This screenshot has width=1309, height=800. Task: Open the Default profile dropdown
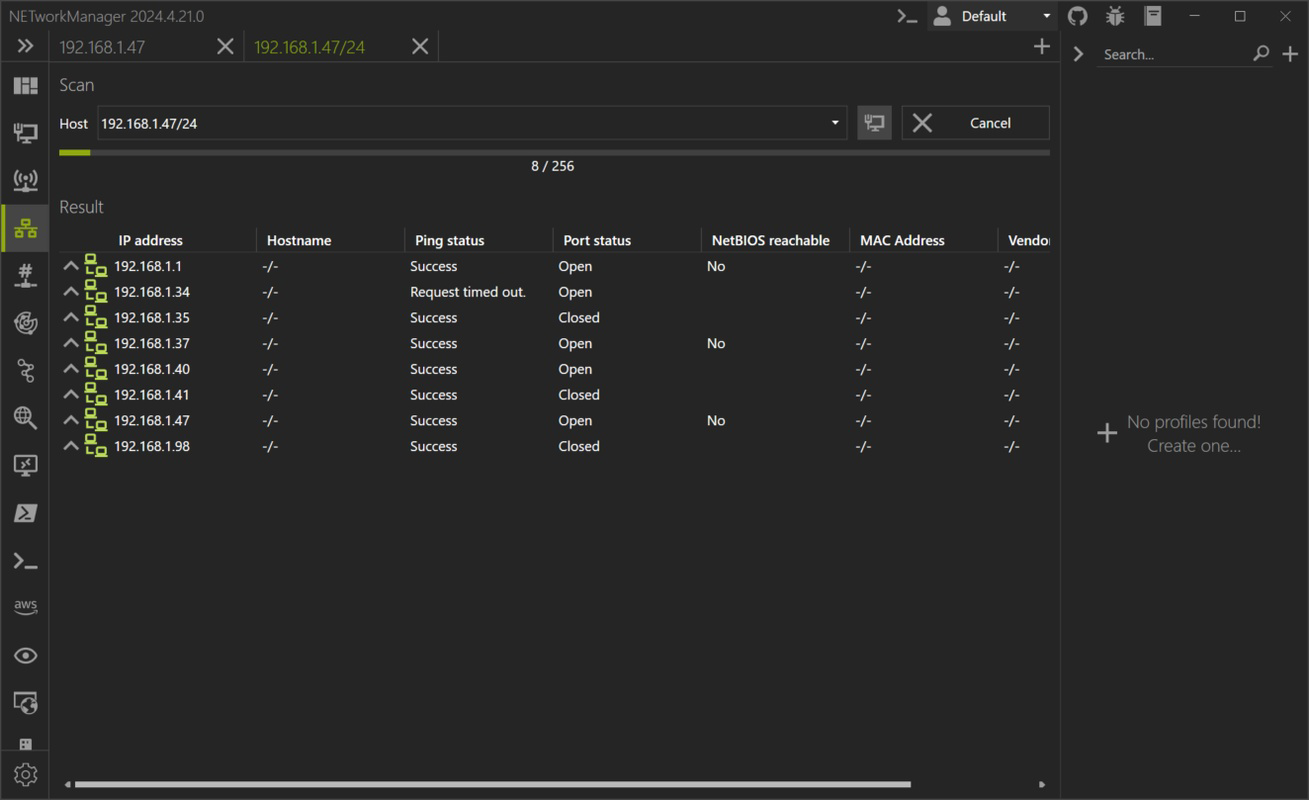click(993, 16)
